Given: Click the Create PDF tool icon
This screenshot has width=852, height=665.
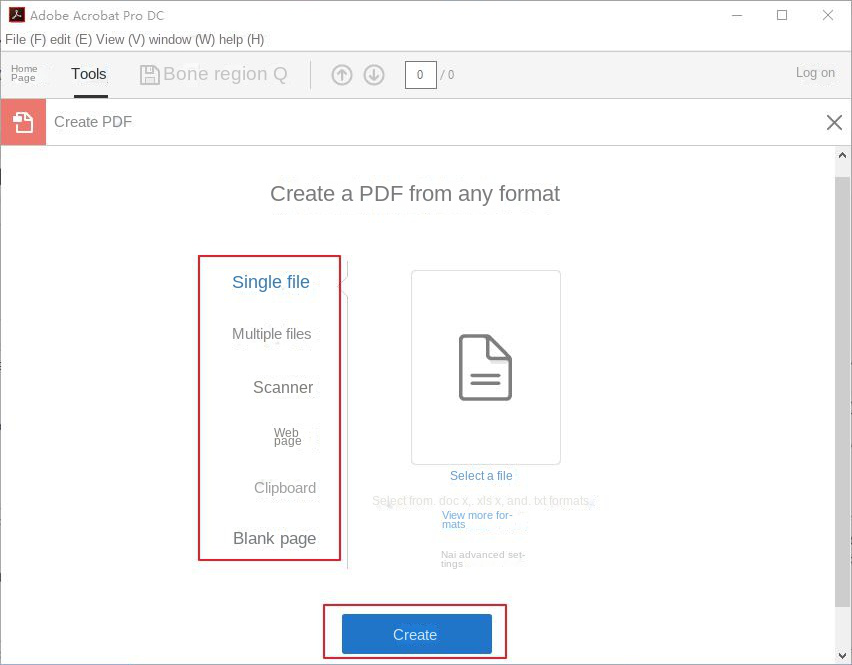Looking at the screenshot, I should pyautogui.click(x=22, y=121).
